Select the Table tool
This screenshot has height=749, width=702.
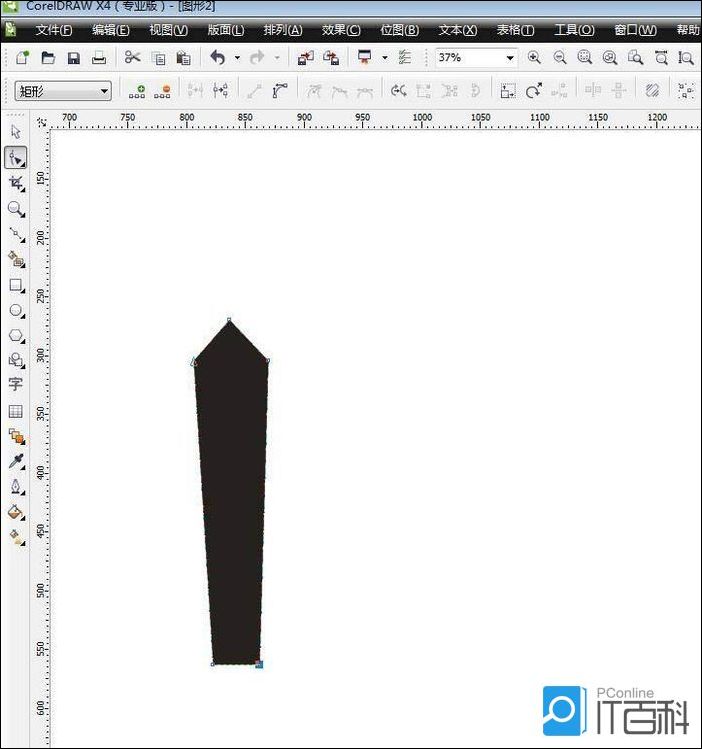[16, 411]
